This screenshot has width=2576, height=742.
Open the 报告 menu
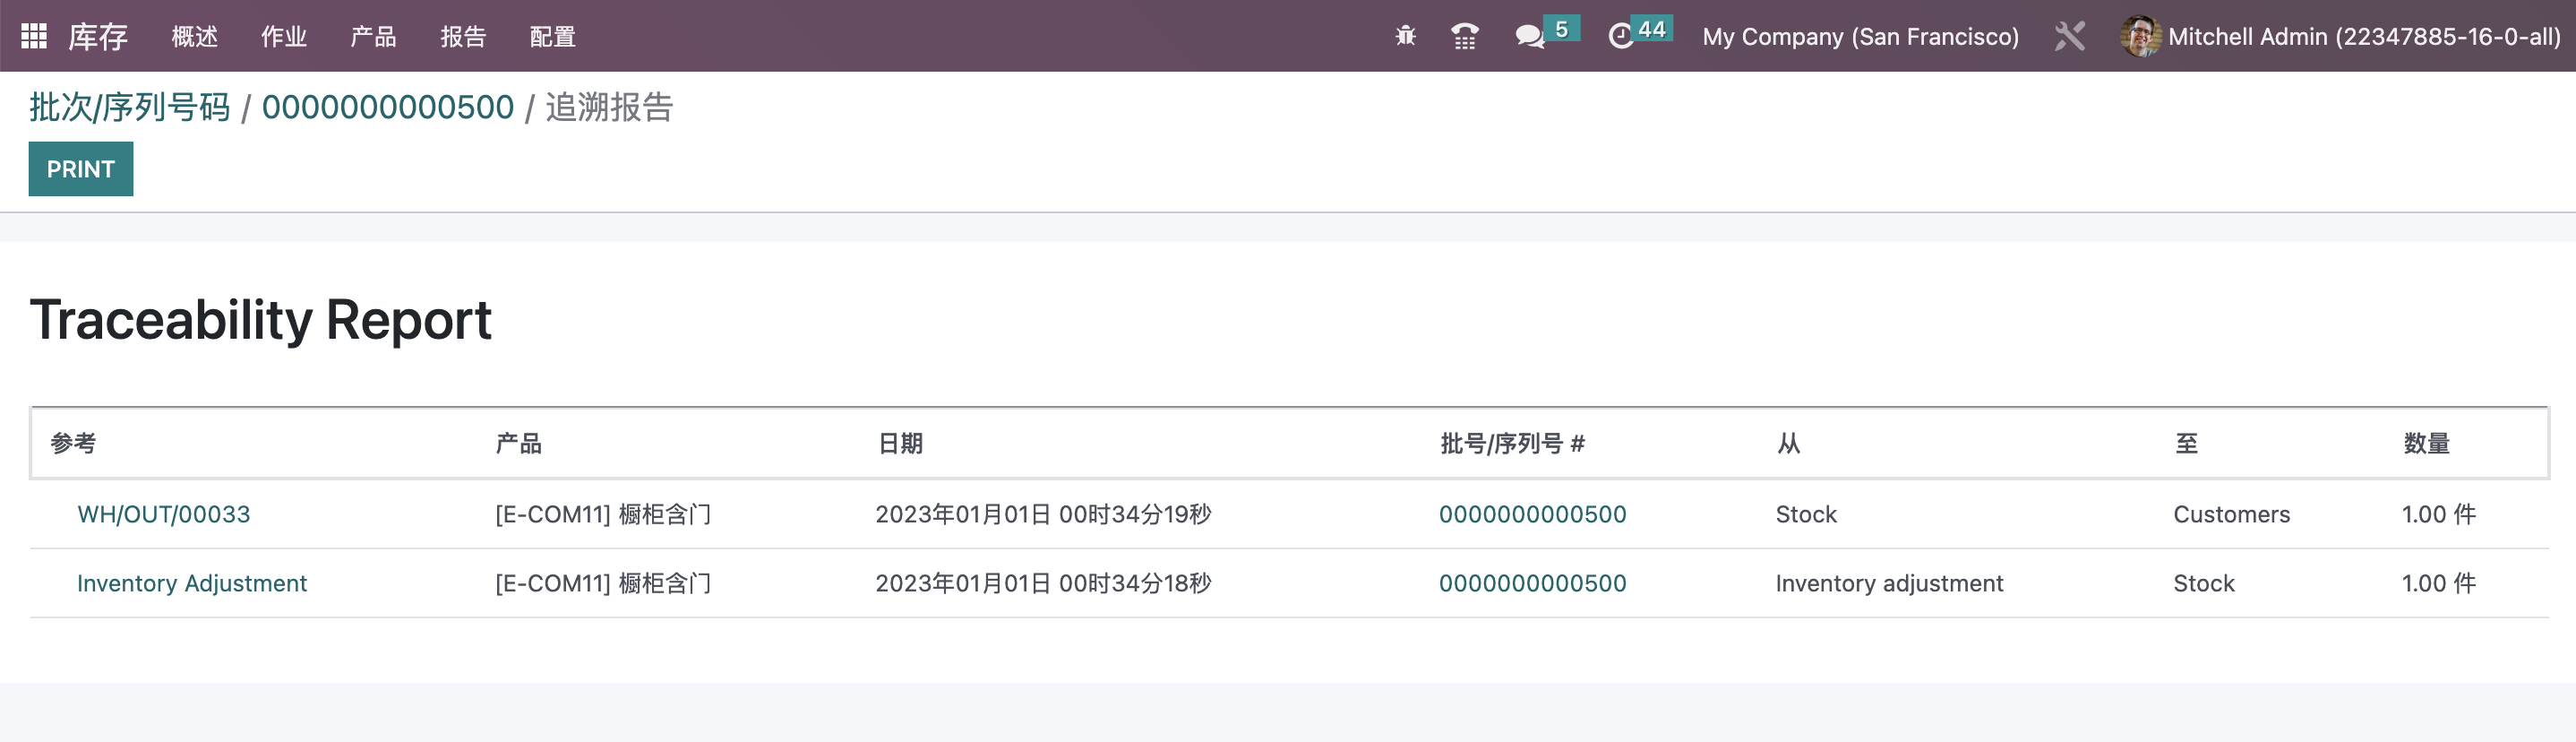[x=463, y=37]
